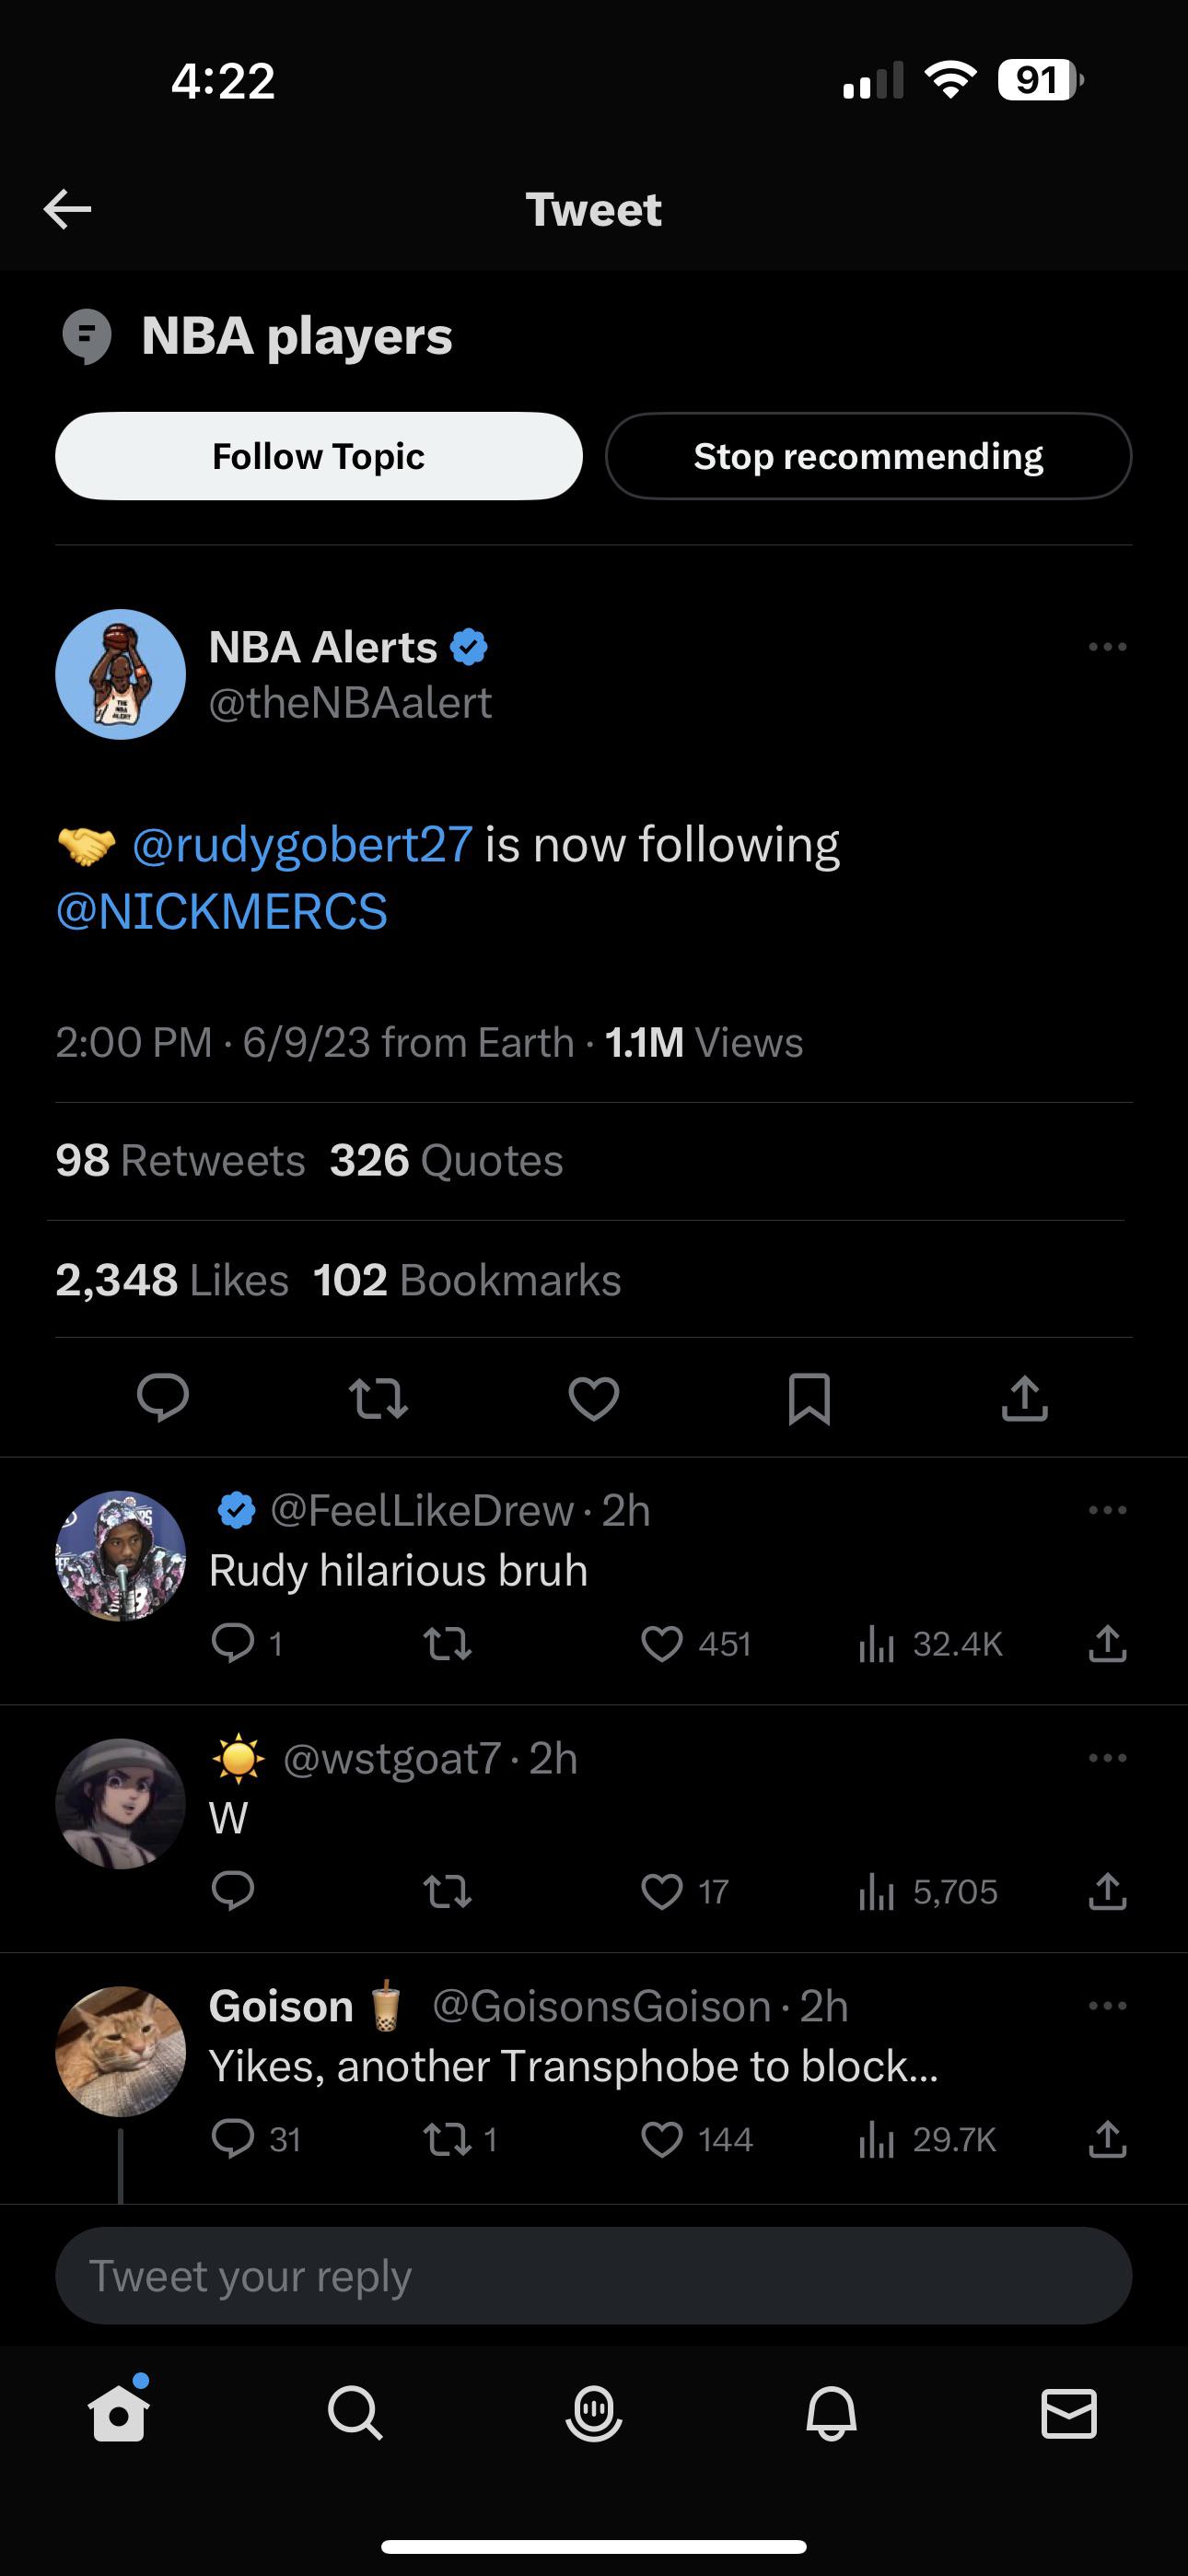This screenshot has width=1188, height=2576.
Task: Open the Search tab
Action: click(355, 2413)
